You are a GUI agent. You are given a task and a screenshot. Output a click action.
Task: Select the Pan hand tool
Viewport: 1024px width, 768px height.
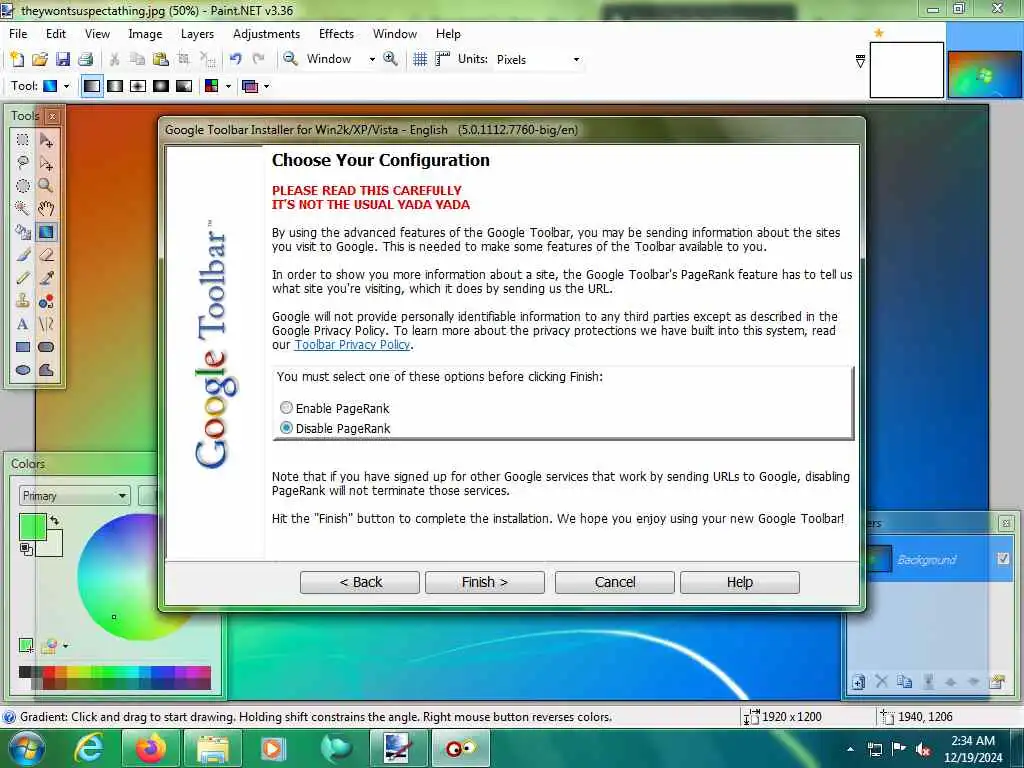point(46,208)
